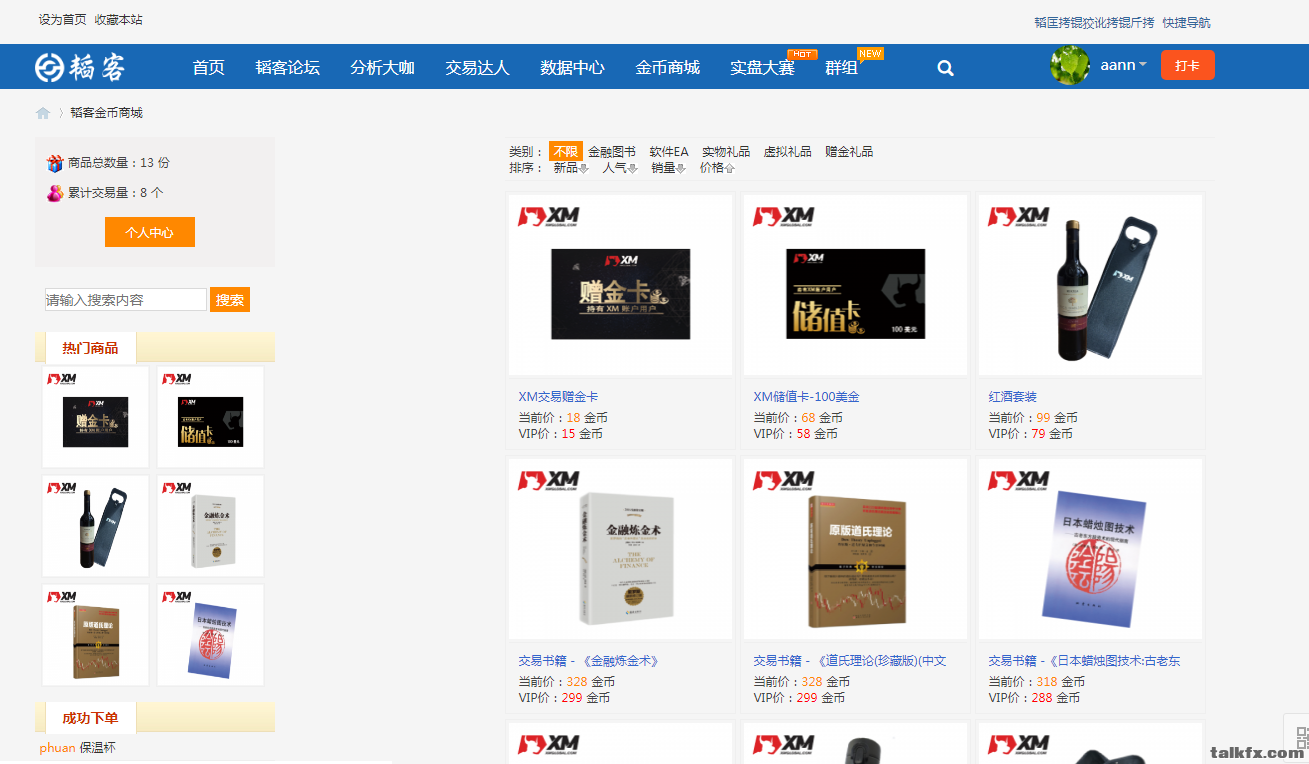Filter by 软件EA category
1309x764 pixels.
pos(669,152)
